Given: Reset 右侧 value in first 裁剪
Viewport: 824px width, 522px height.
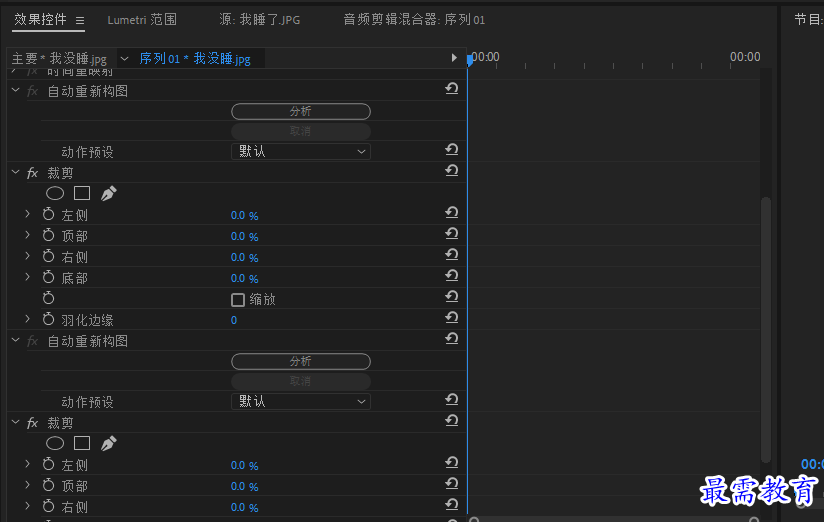Looking at the screenshot, I should tap(451, 255).
